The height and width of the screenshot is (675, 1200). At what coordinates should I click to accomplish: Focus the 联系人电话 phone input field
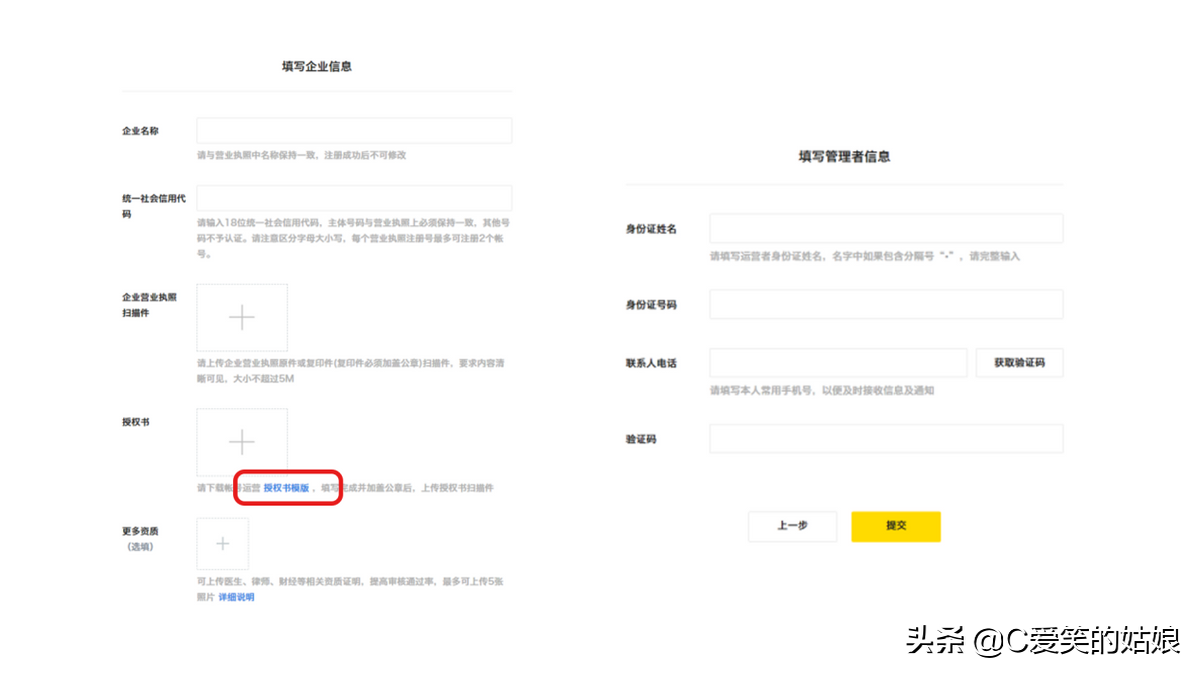[838, 362]
